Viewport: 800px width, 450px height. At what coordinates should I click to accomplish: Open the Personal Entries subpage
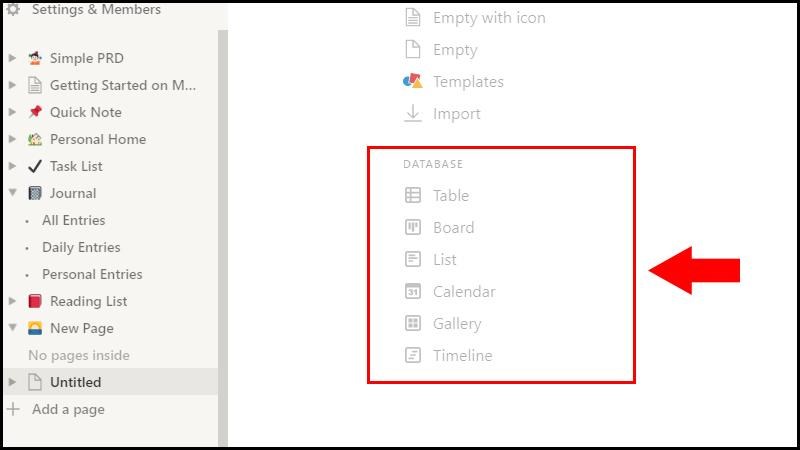pos(92,274)
